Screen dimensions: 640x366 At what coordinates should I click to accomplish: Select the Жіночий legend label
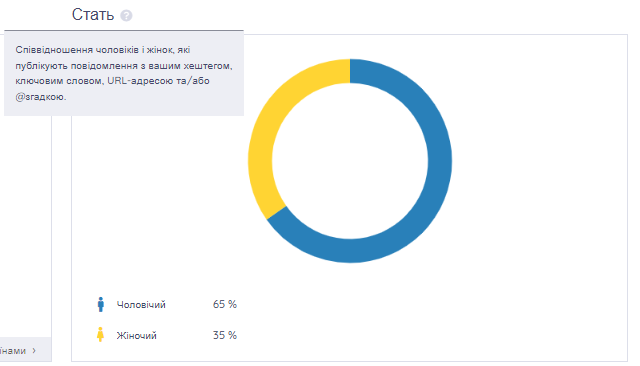click(136, 335)
